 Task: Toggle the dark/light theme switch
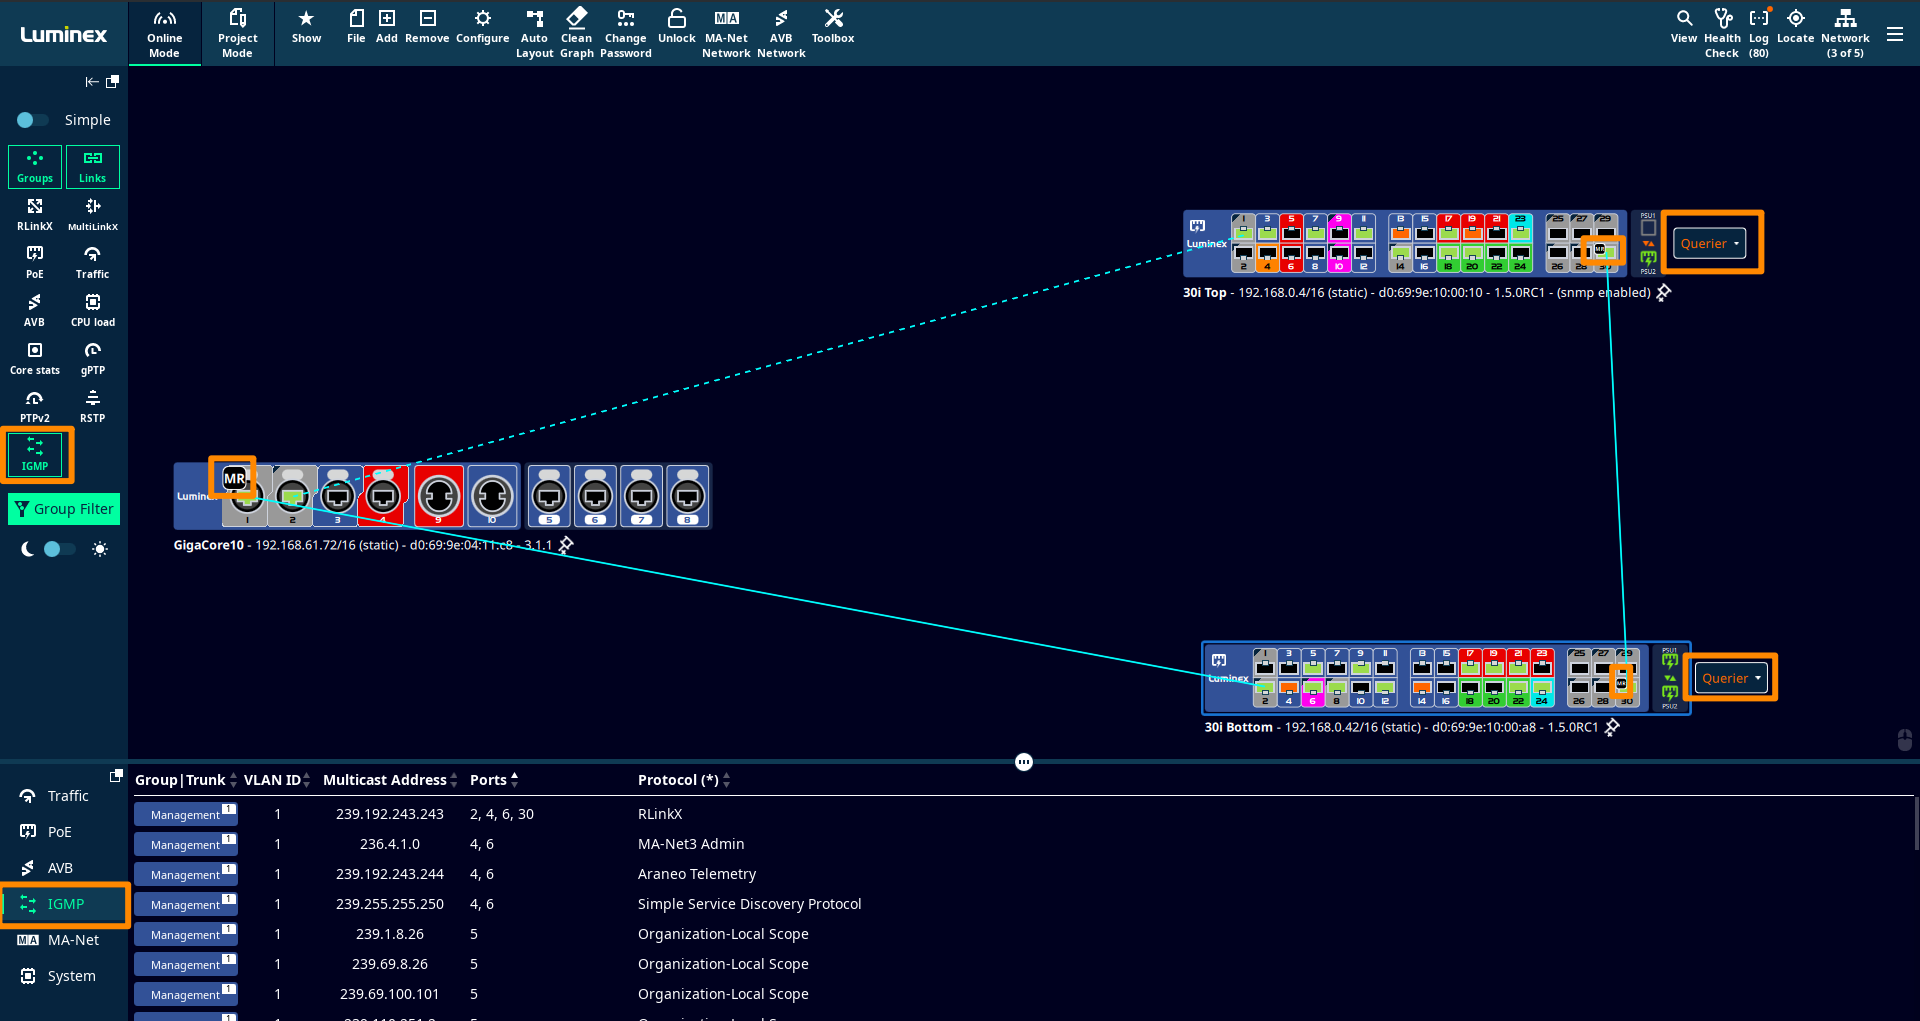pos(60,549)
